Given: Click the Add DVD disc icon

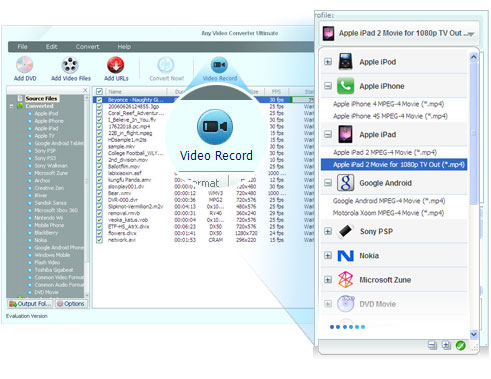Looking at the screenshot, I should pos(25,65).
